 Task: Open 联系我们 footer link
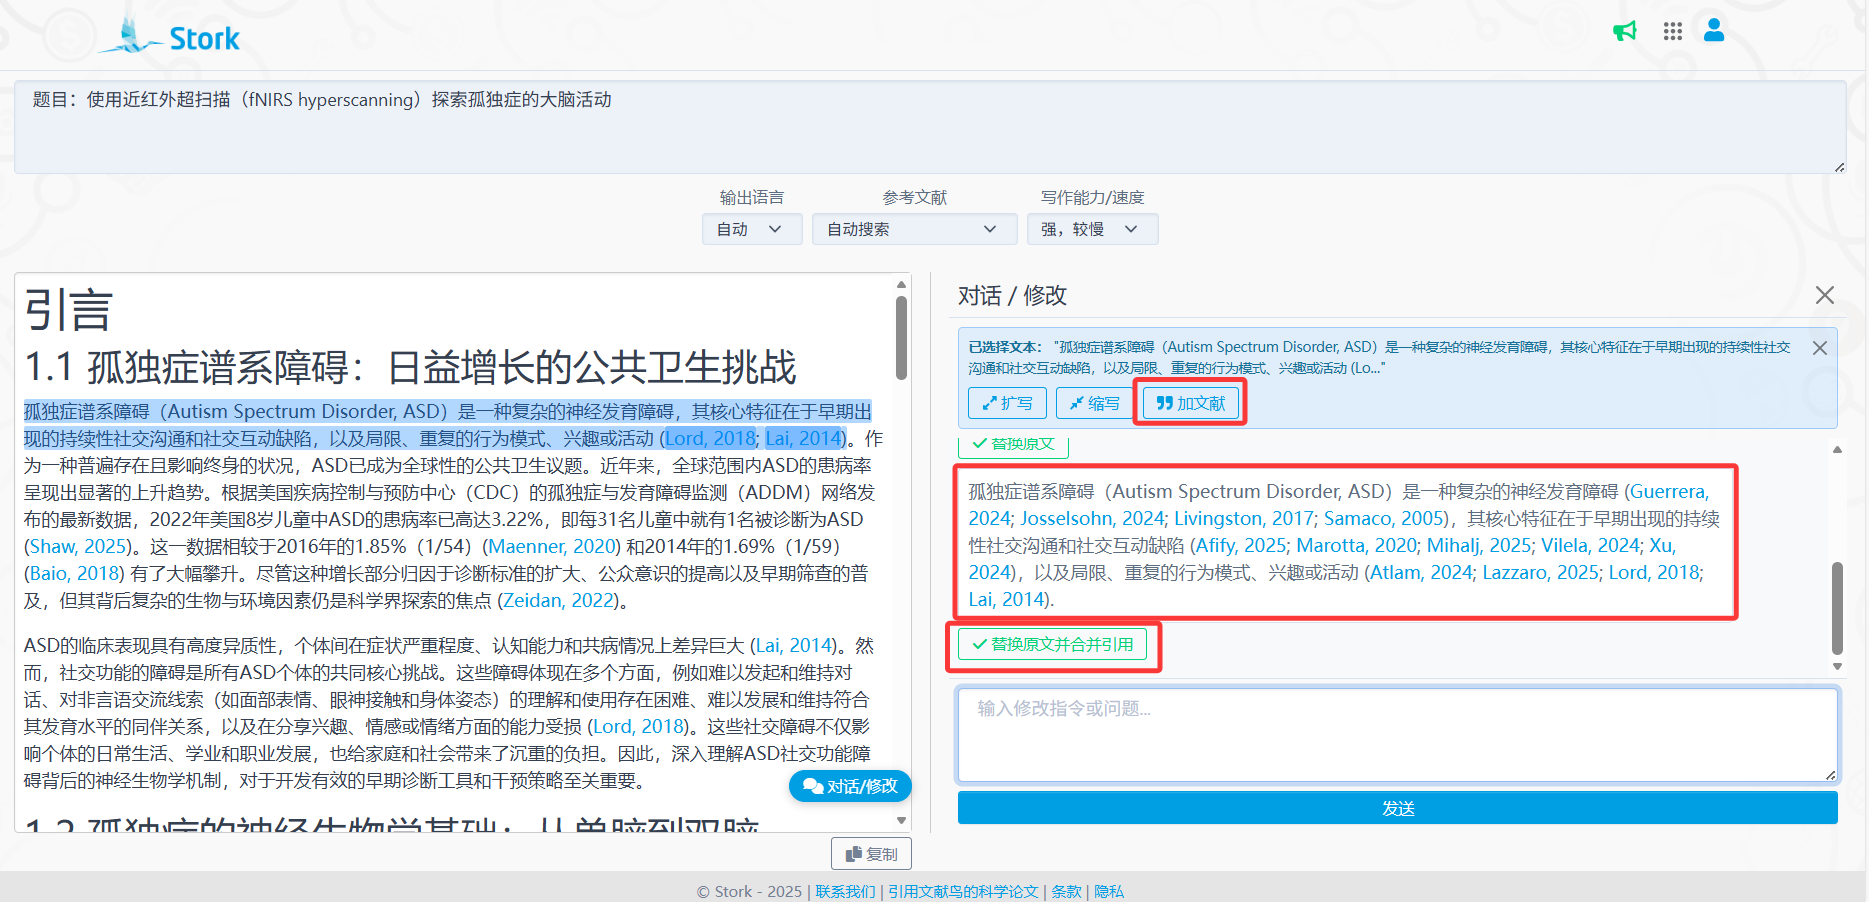tap(845, 891)
